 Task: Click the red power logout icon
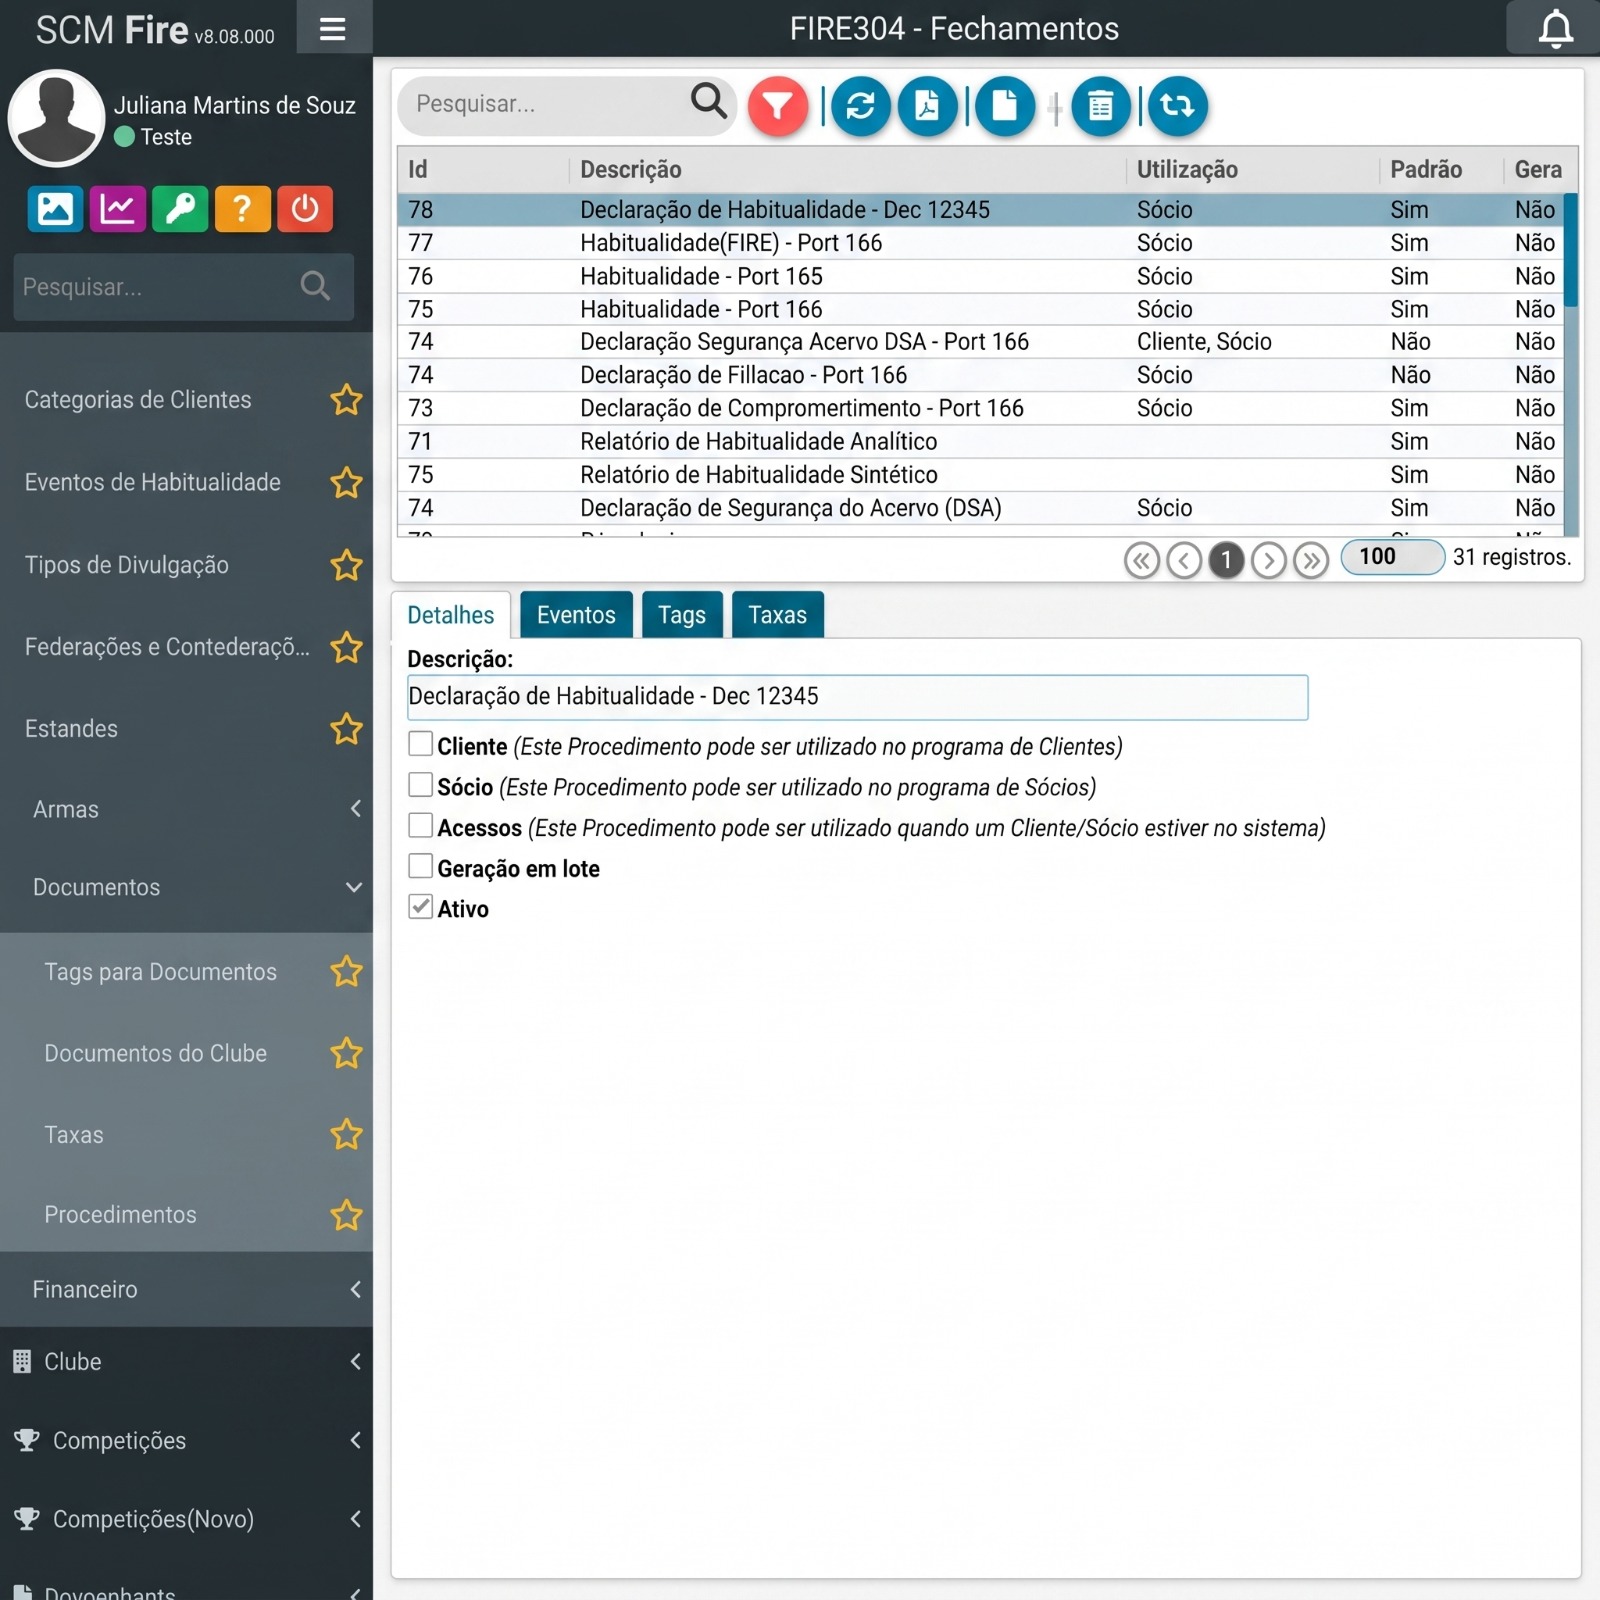click(x=304, y=209)
